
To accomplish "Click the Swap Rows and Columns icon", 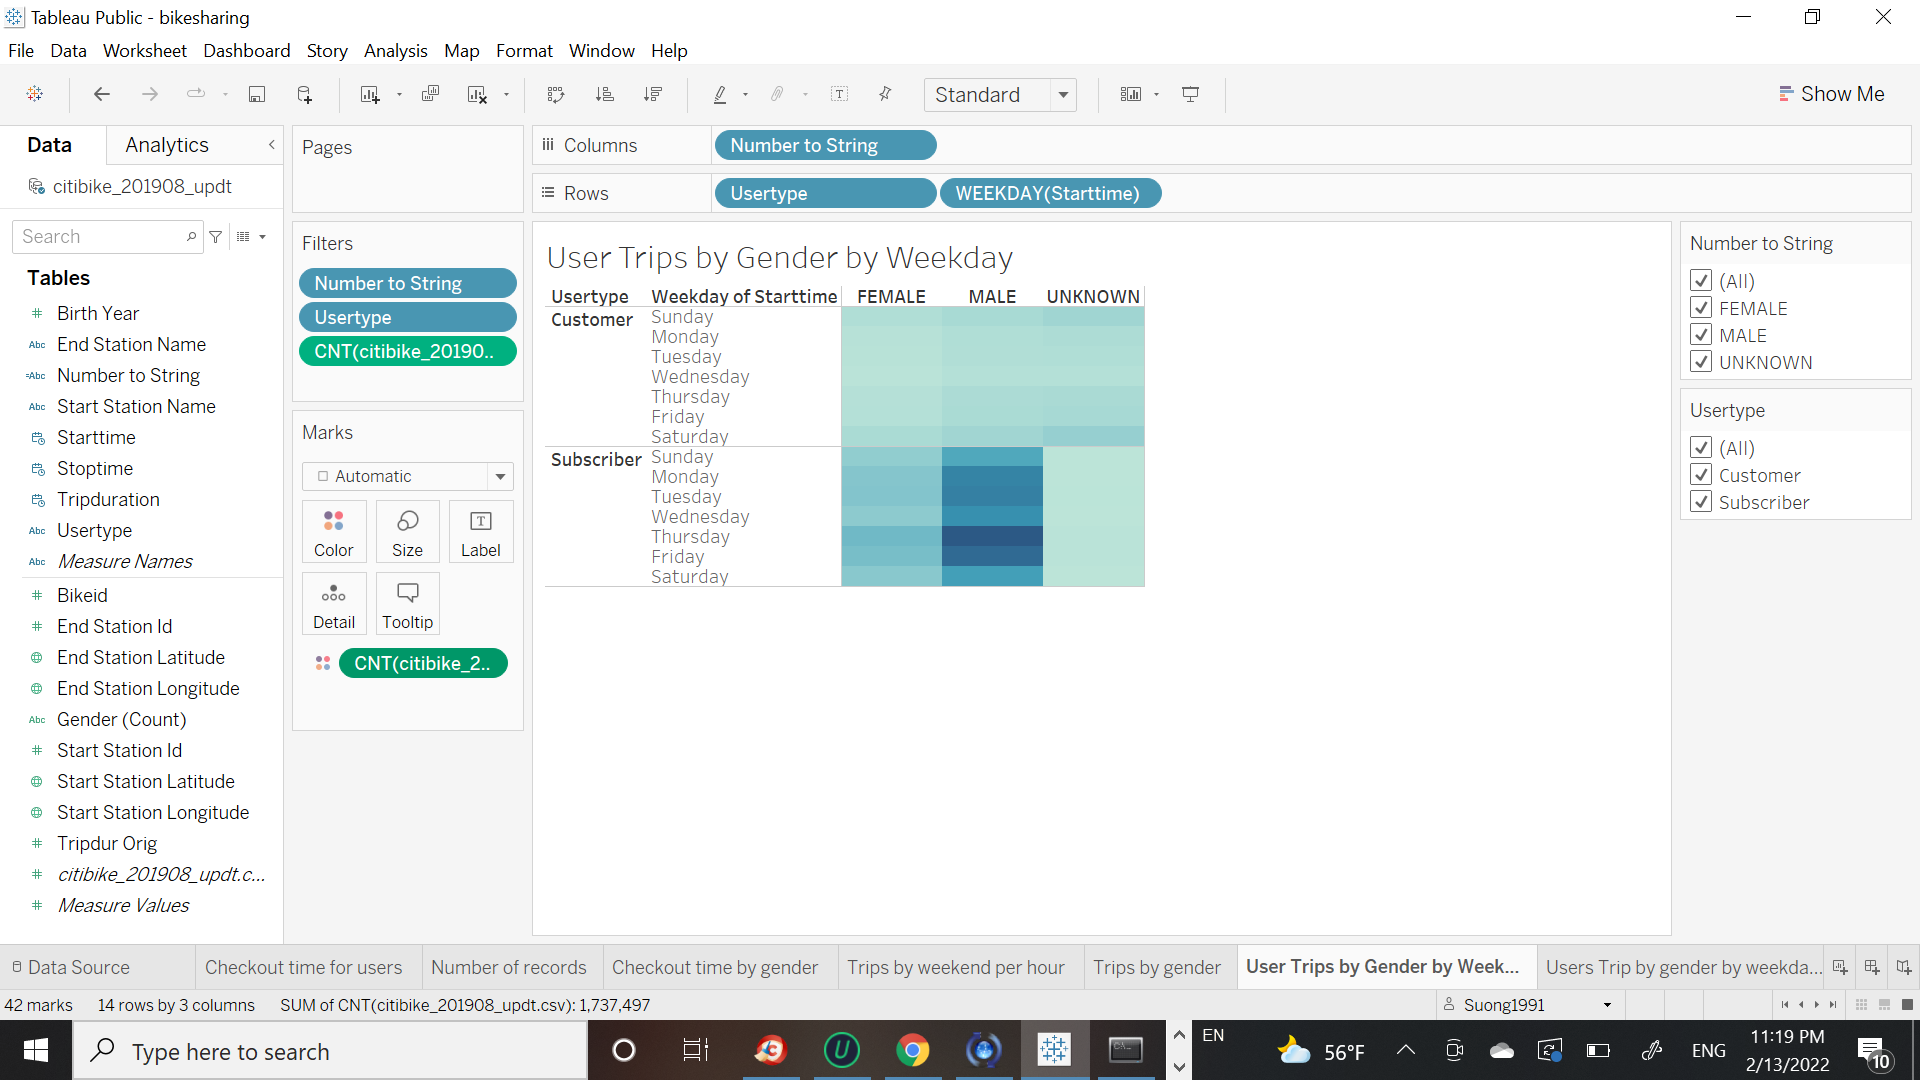I will (556, 94).
